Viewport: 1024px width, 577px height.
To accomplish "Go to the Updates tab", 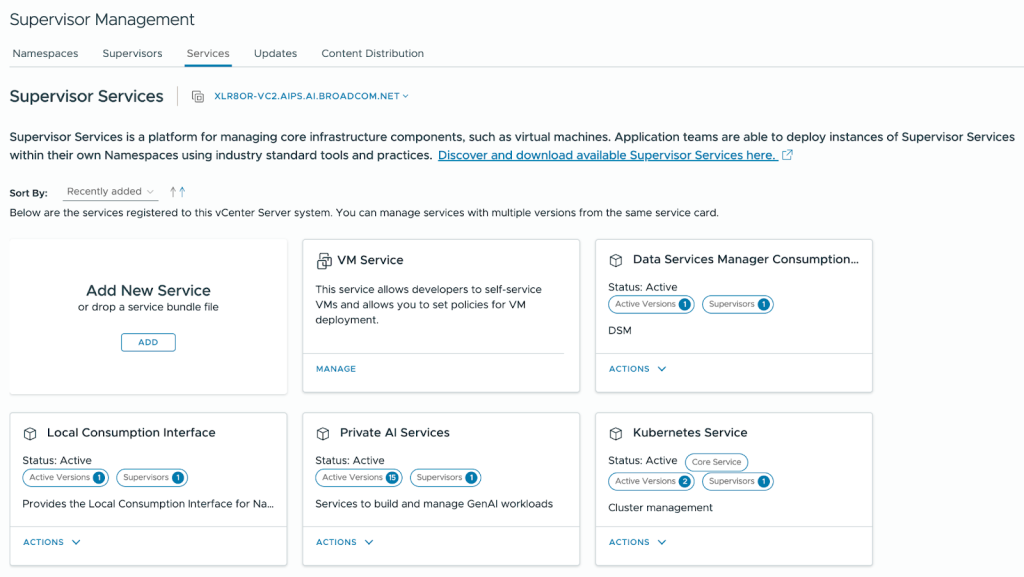I will coord(275,54).
